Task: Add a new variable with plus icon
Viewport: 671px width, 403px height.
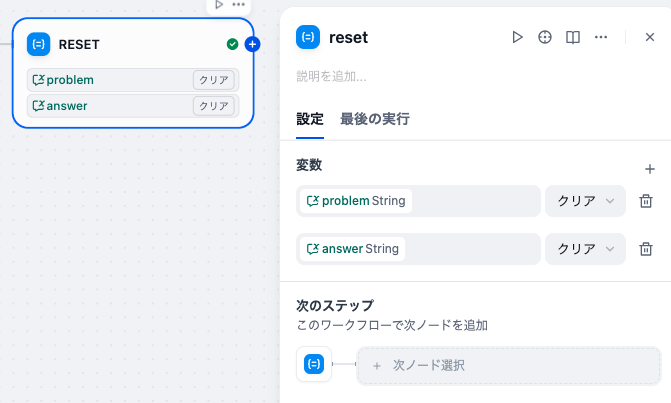Action: tap(650, 169)
